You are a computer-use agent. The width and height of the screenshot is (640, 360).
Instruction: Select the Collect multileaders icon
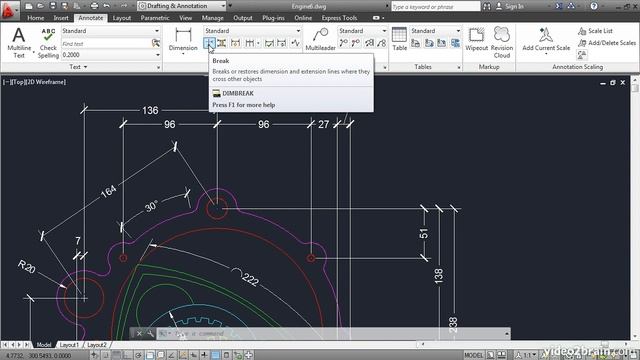coord(382,42)
